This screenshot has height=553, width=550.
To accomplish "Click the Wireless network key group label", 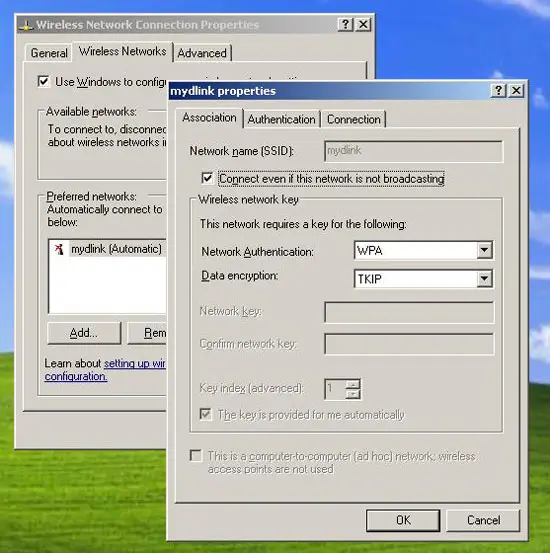I will pyautogui.click(x=248, y=200).
